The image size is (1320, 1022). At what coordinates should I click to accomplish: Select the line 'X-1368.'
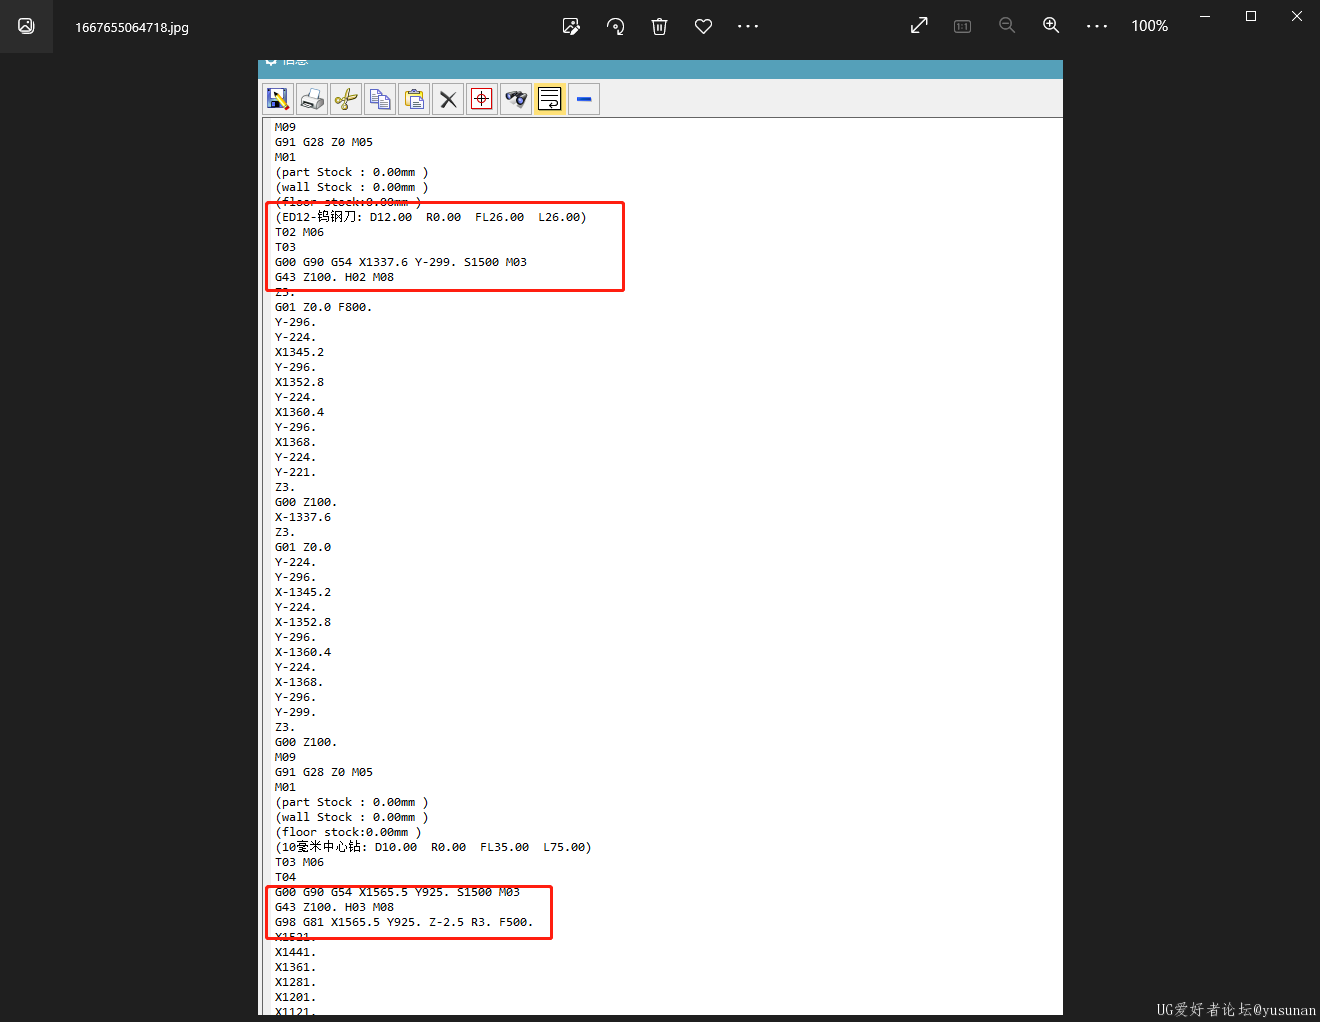(299, 682)
